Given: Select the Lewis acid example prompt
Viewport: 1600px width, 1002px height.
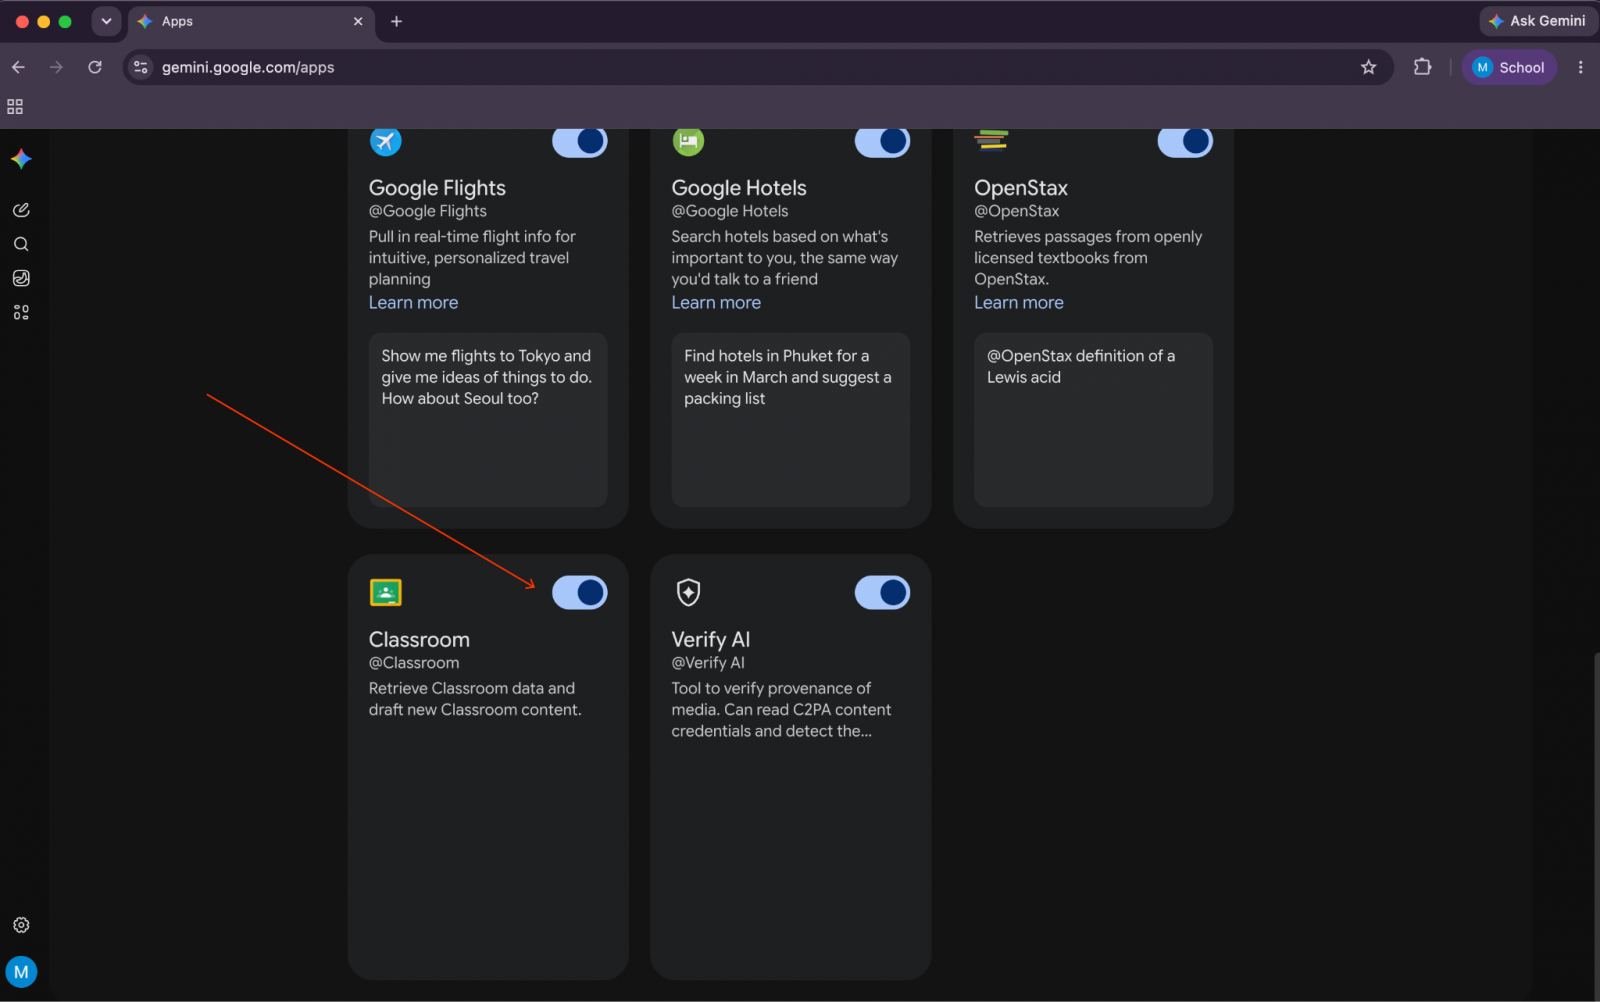Looking at the screenshot, I should point(1094,420).
